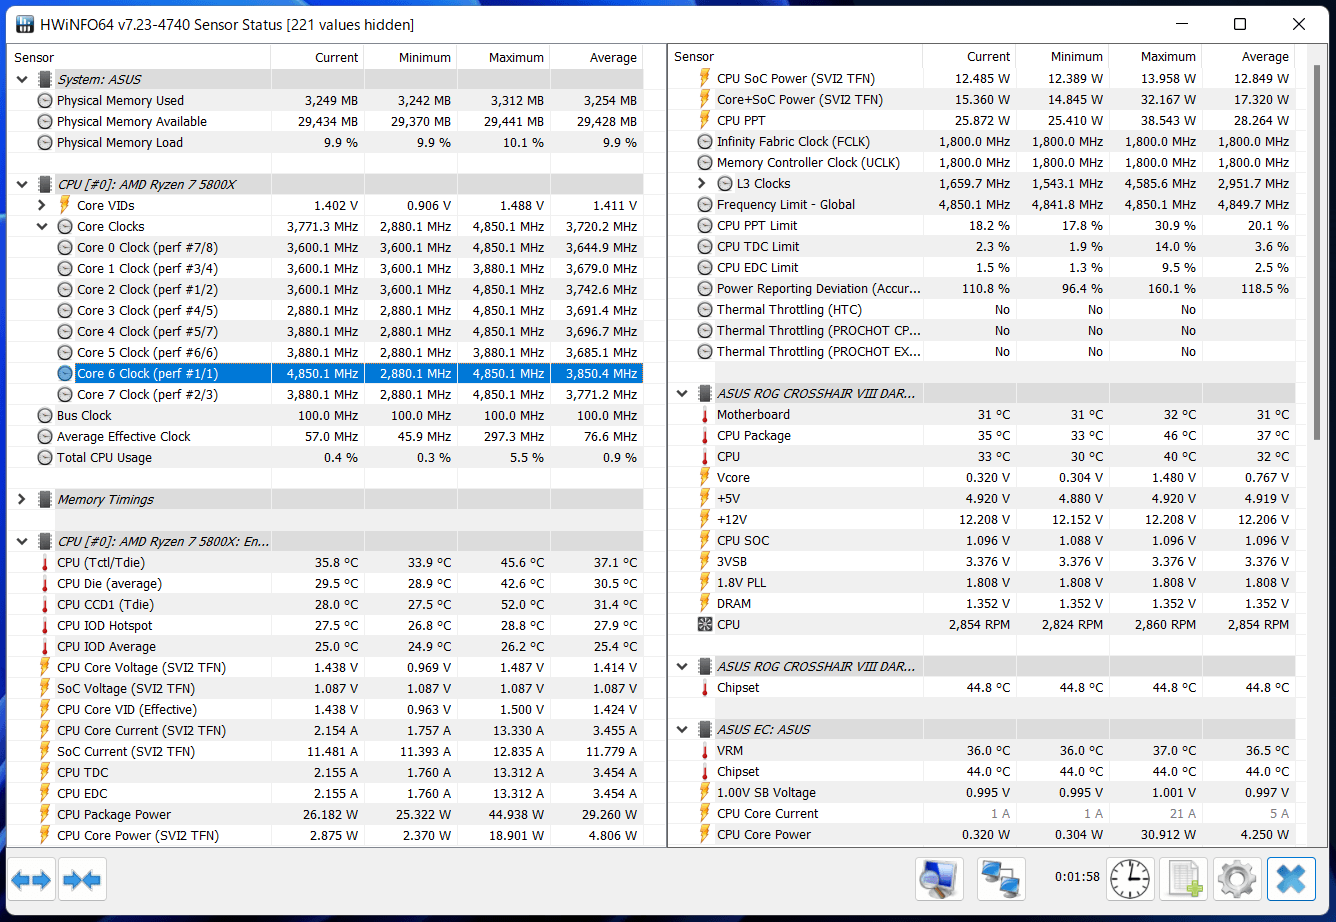
Task: Reset the elapsed time clock icon
Action: [1130, 880]
